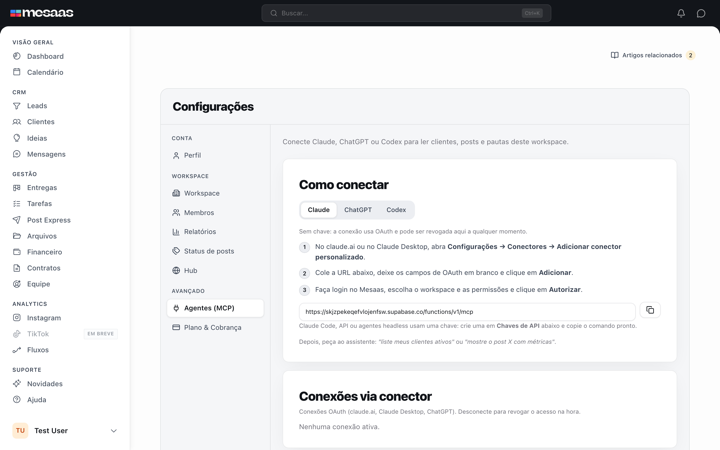Click the Arquivos folder icon
The image size is (720, 450).
(17, 236)
